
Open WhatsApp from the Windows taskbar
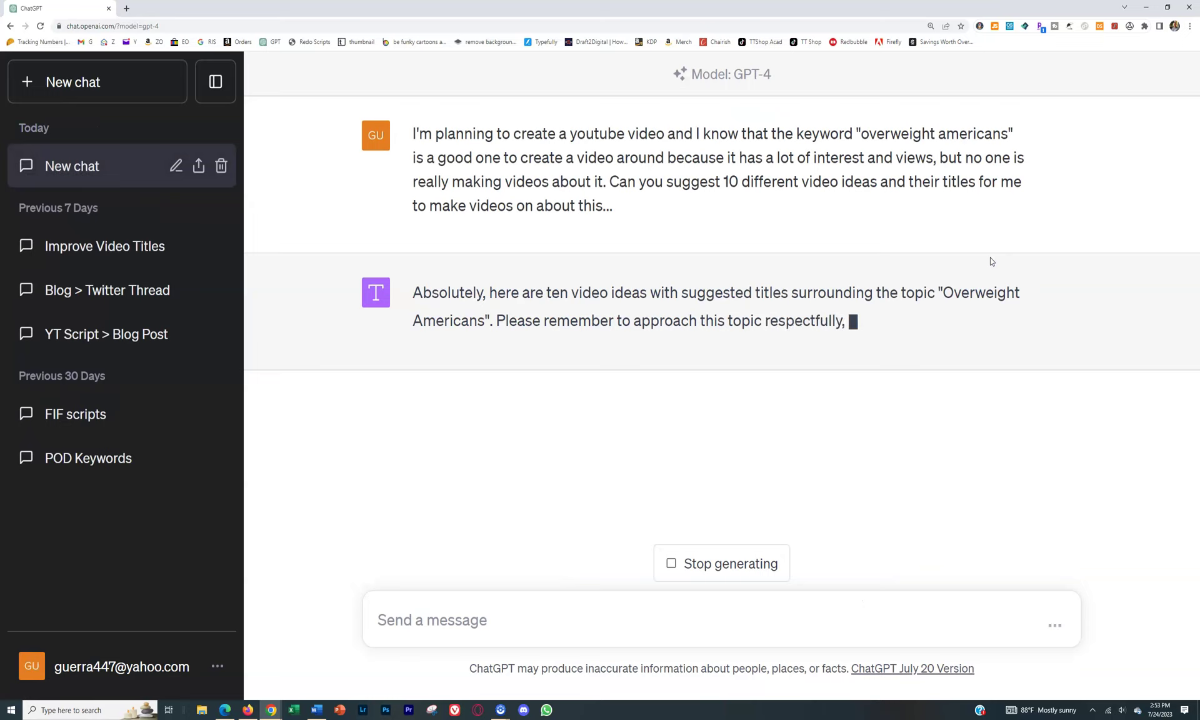tap(546, 710)
